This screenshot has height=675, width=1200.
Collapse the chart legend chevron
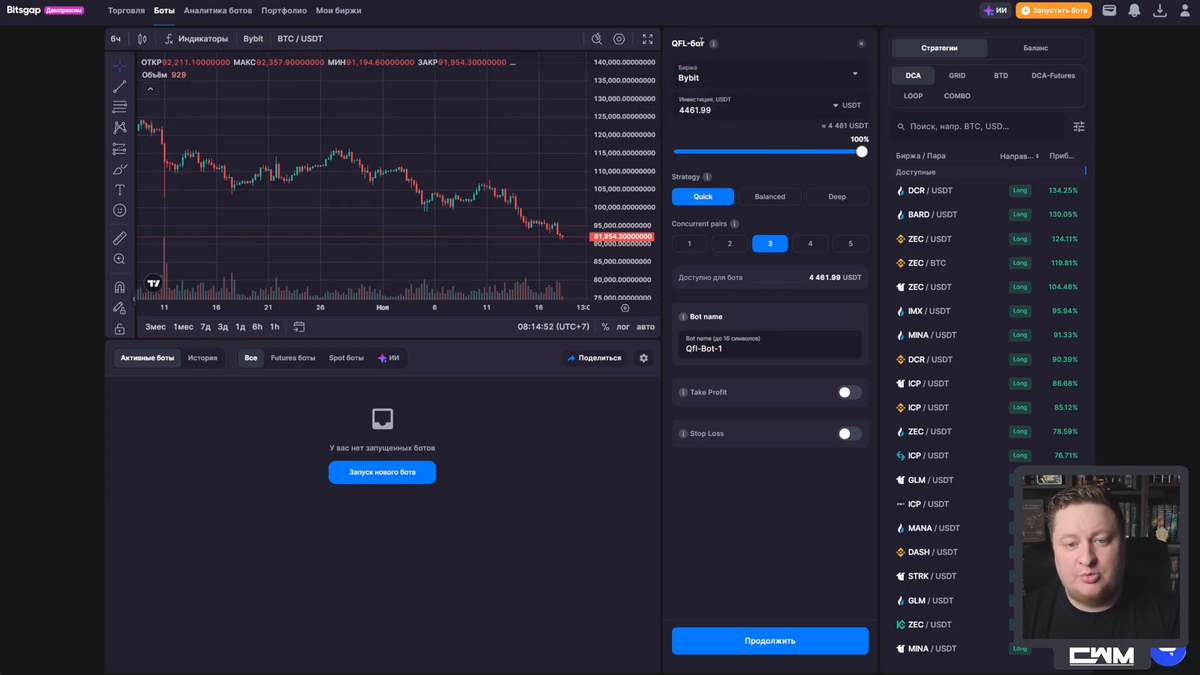coord(150,89)
